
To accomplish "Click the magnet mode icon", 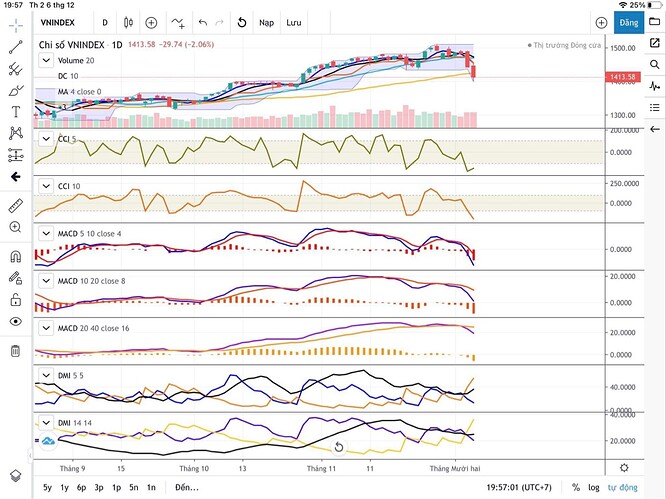I will click(x=15, y=256).
